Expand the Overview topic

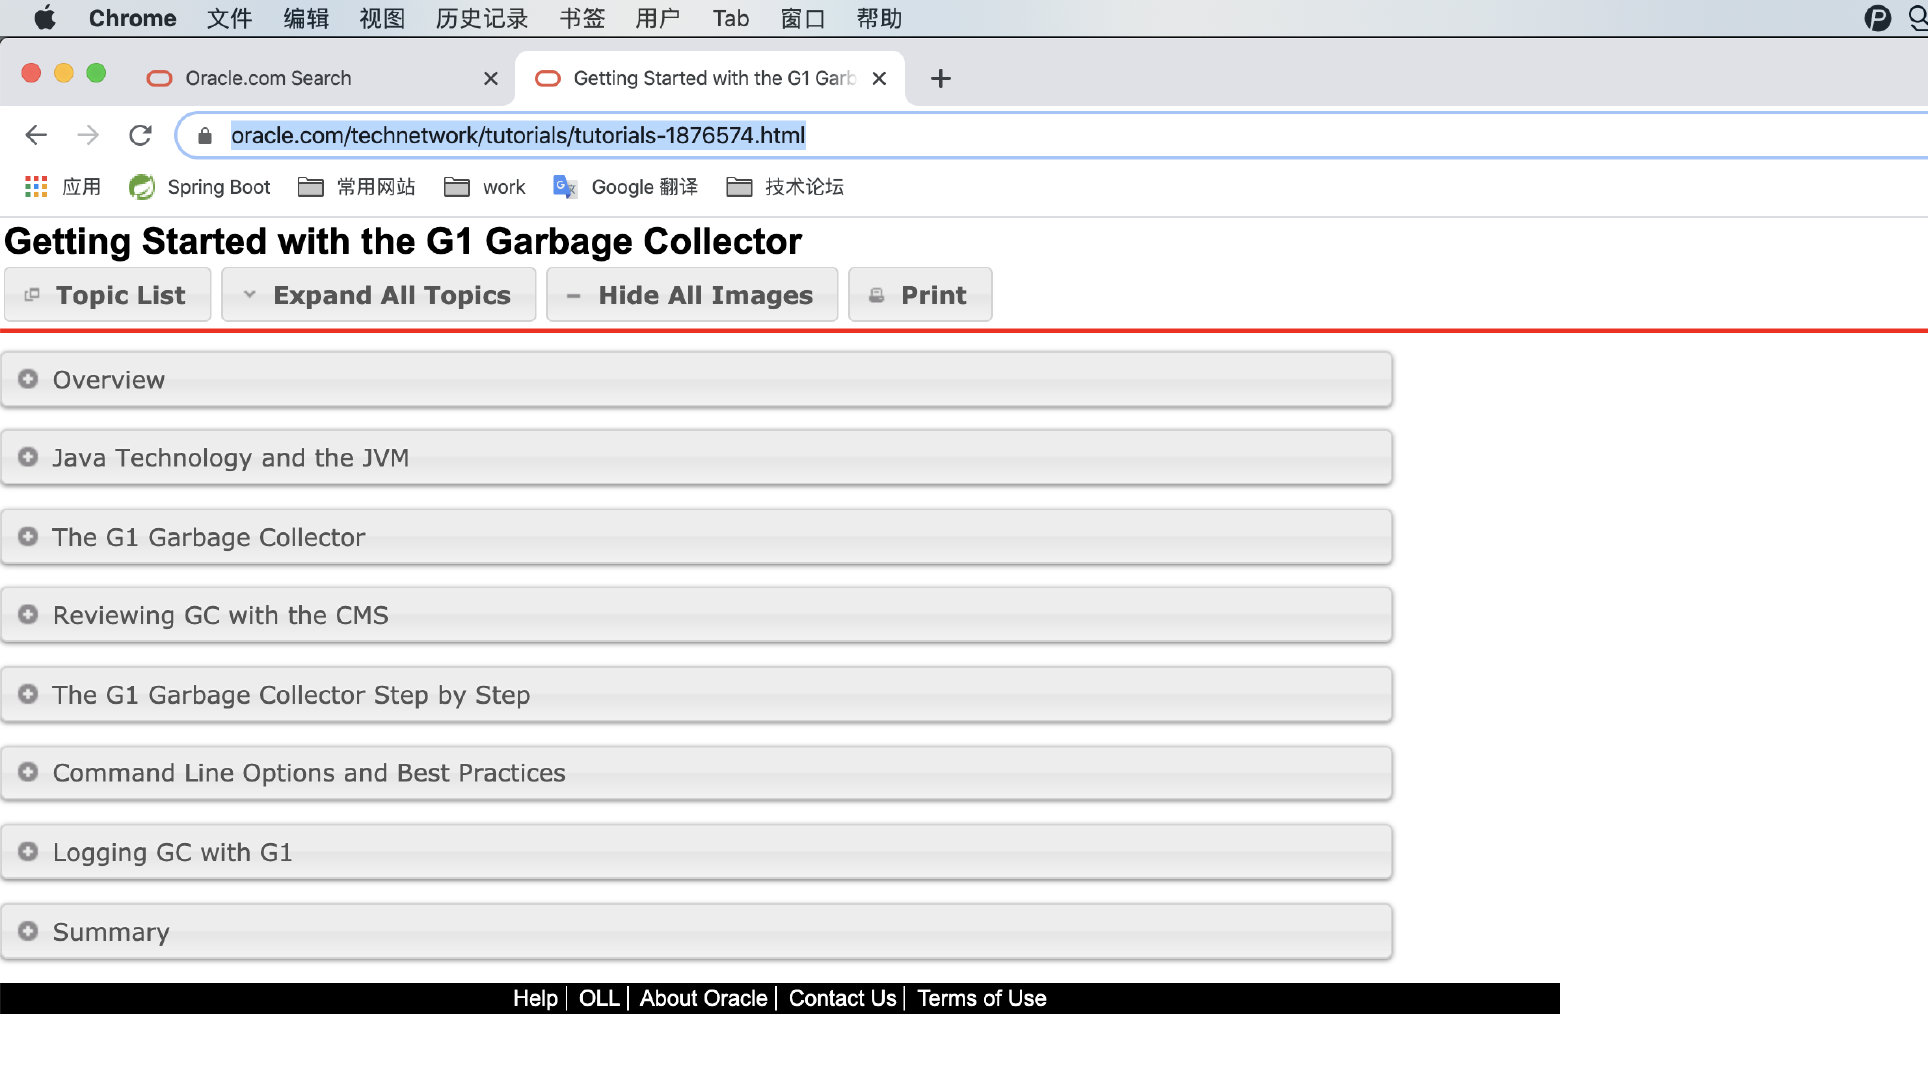pyautogui.click(x=696, y=379)
